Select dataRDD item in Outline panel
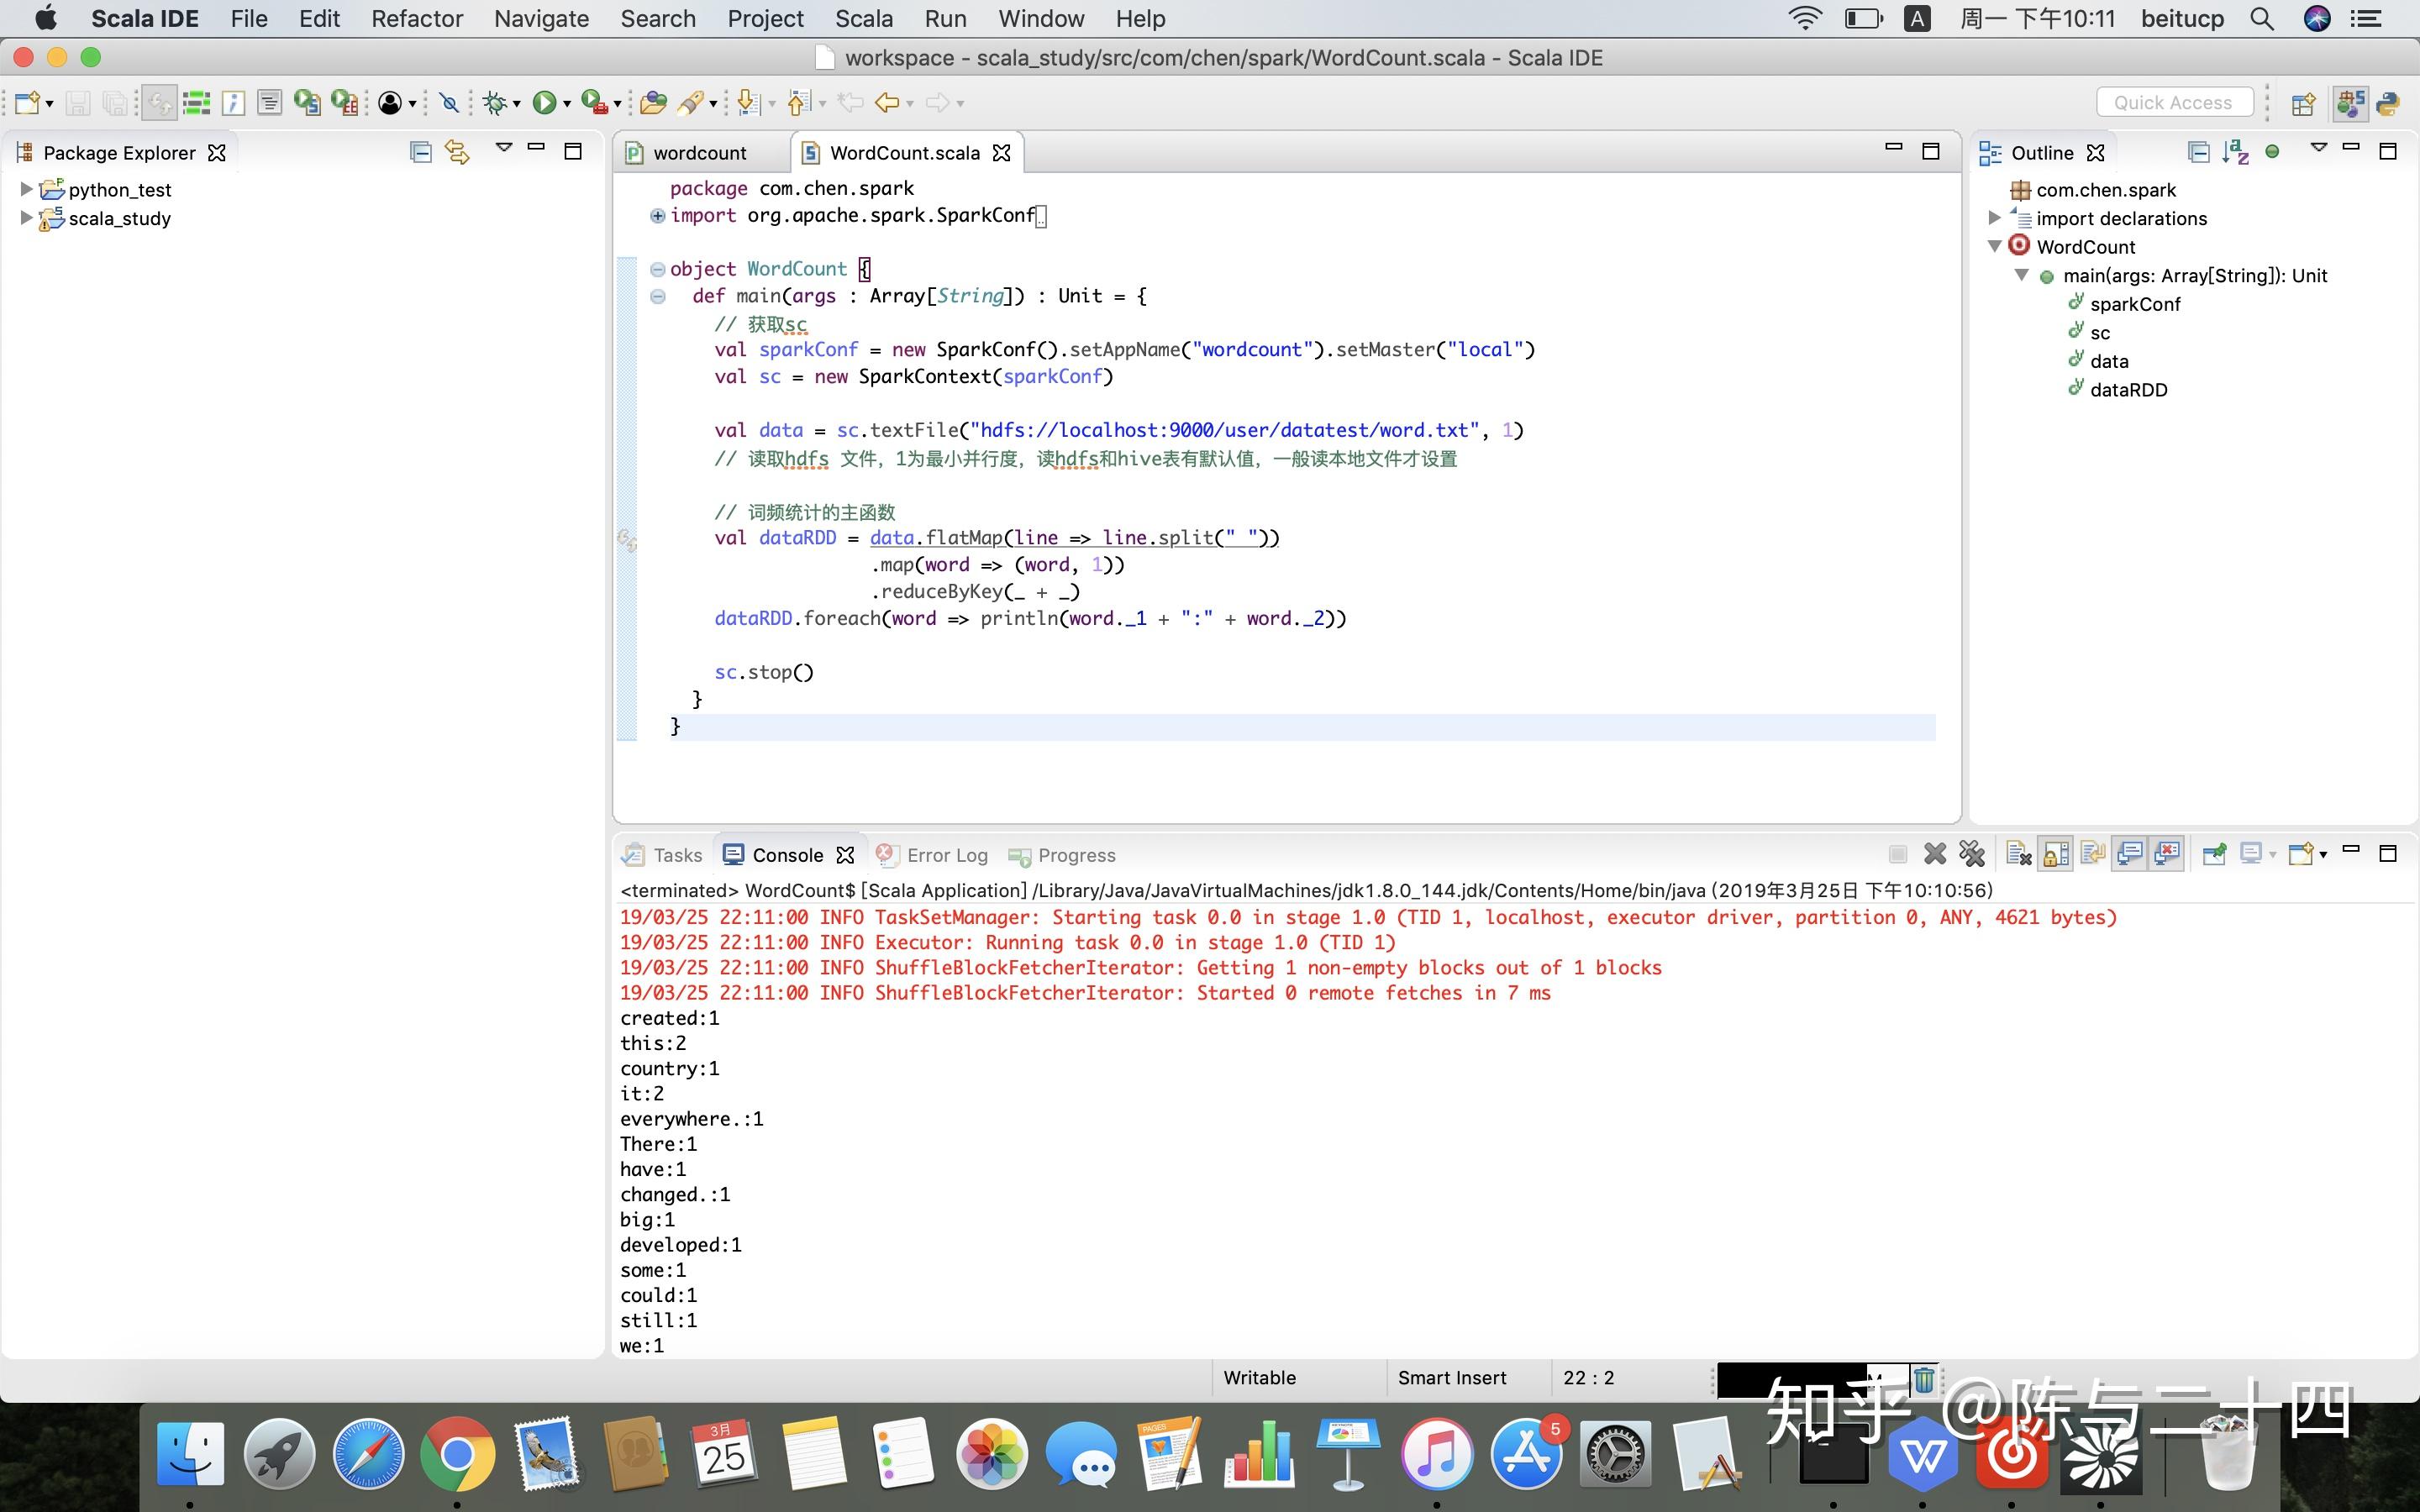The width and height of the screenshot is (2420, 1512). click(x=2128, y=388)
